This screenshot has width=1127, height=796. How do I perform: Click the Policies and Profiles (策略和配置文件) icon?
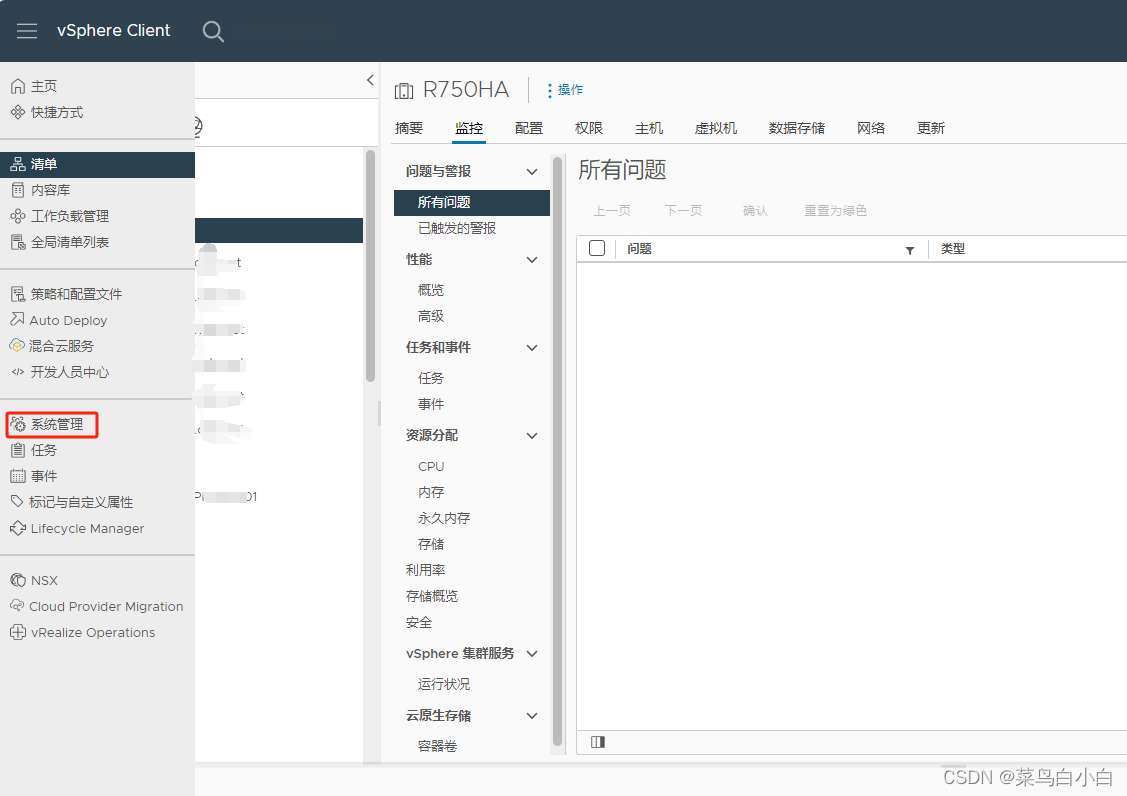pyautogui.click(x=18, y=294)
